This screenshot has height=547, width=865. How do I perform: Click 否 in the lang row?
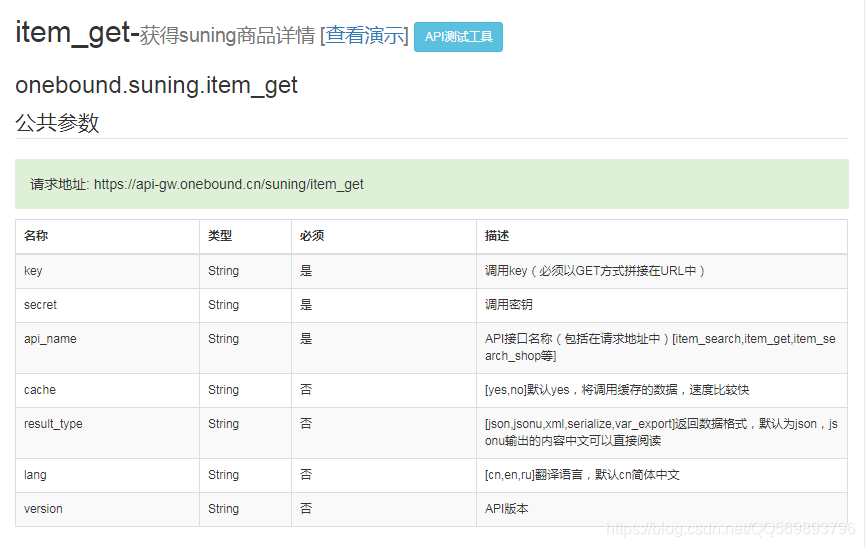(306, 475)
